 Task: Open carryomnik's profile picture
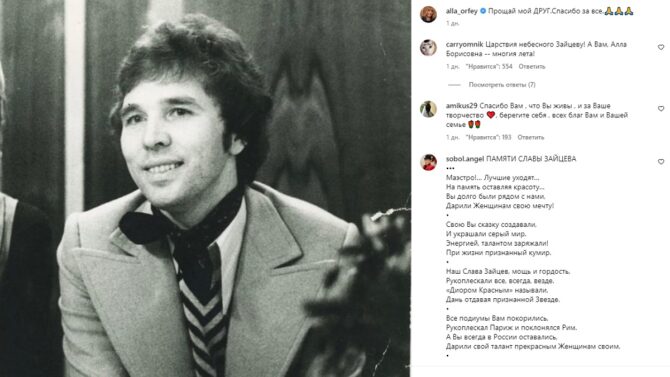pyautogui.click(x=428, y=47)
